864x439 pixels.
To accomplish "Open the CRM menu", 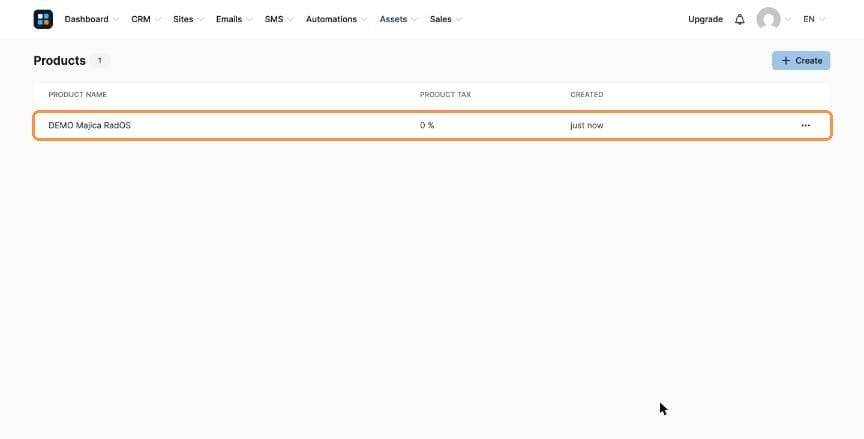I will [x=146, y=19].
